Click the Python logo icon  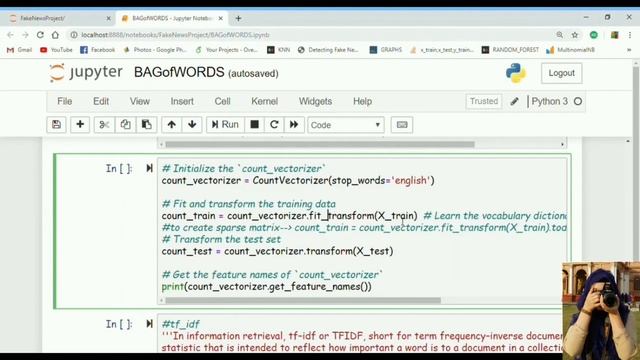tap(516, 73)
